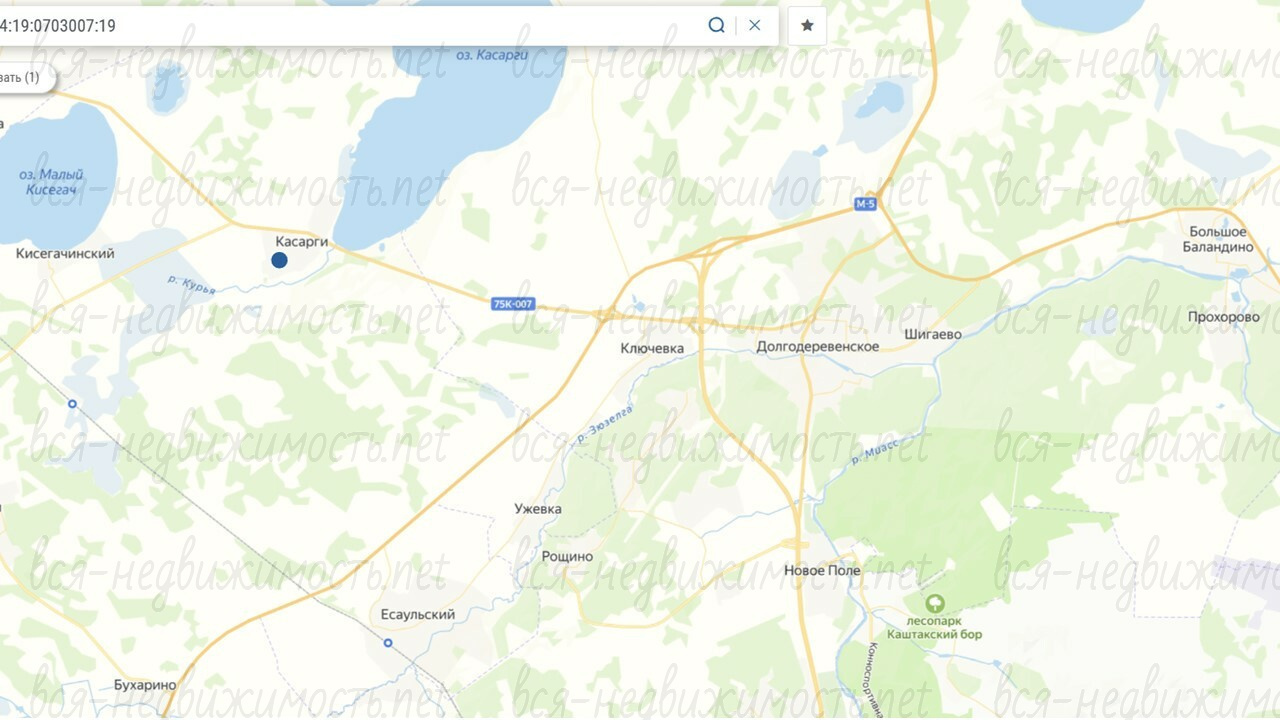Click the лесопарк Каштакский бор tree icon
The image size is (1280, 720).
pyautogui.click(x=934, y=604)
